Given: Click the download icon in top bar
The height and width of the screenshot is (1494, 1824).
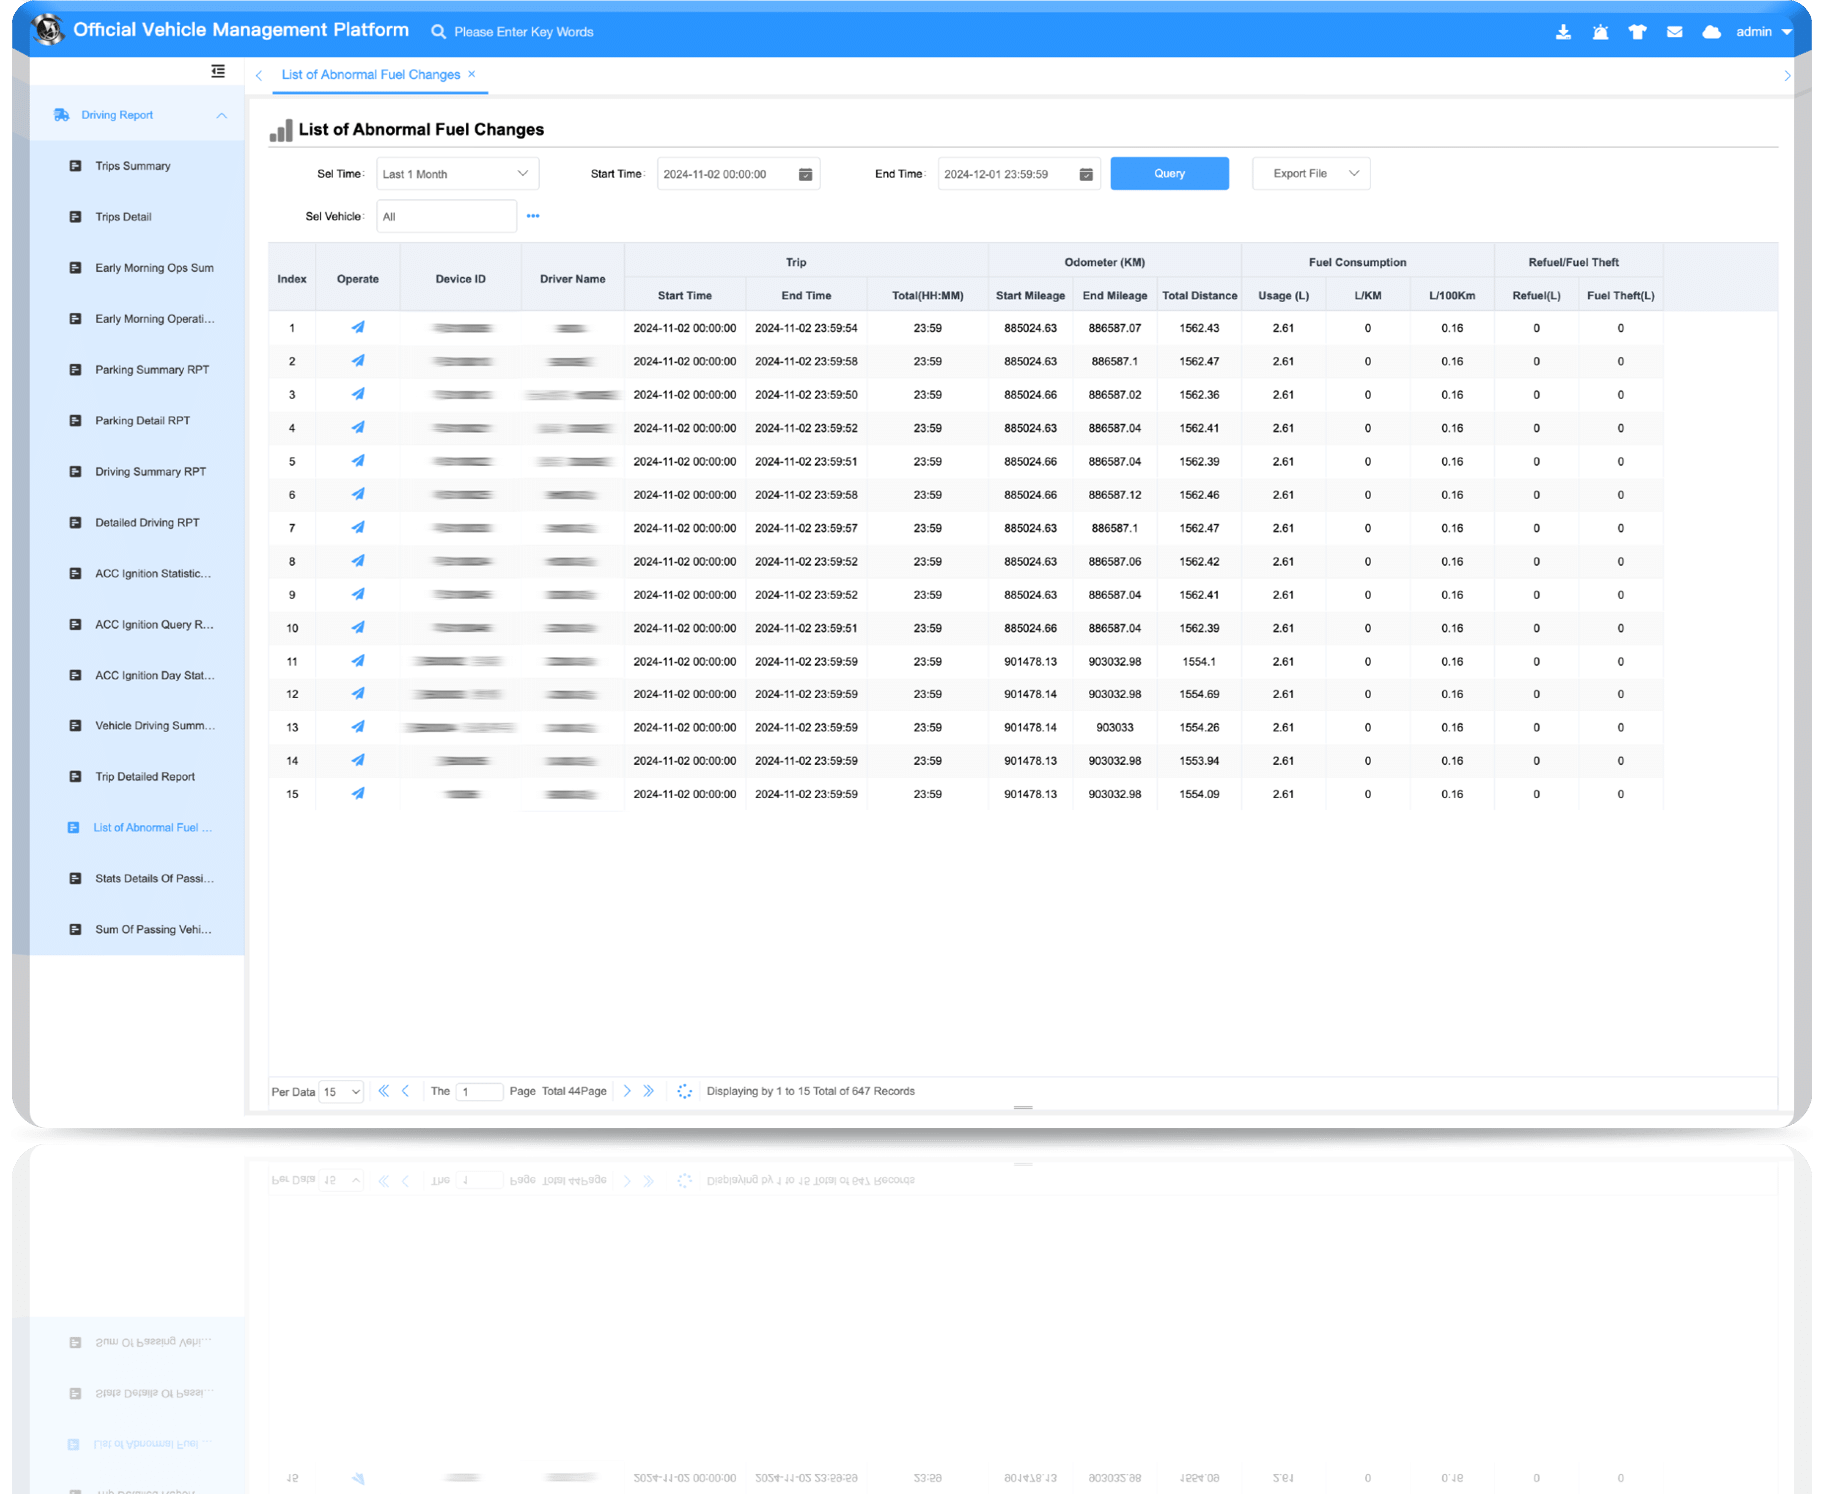Looking at the screenshot, I should pyautogui.click(x=1563, y=32).
